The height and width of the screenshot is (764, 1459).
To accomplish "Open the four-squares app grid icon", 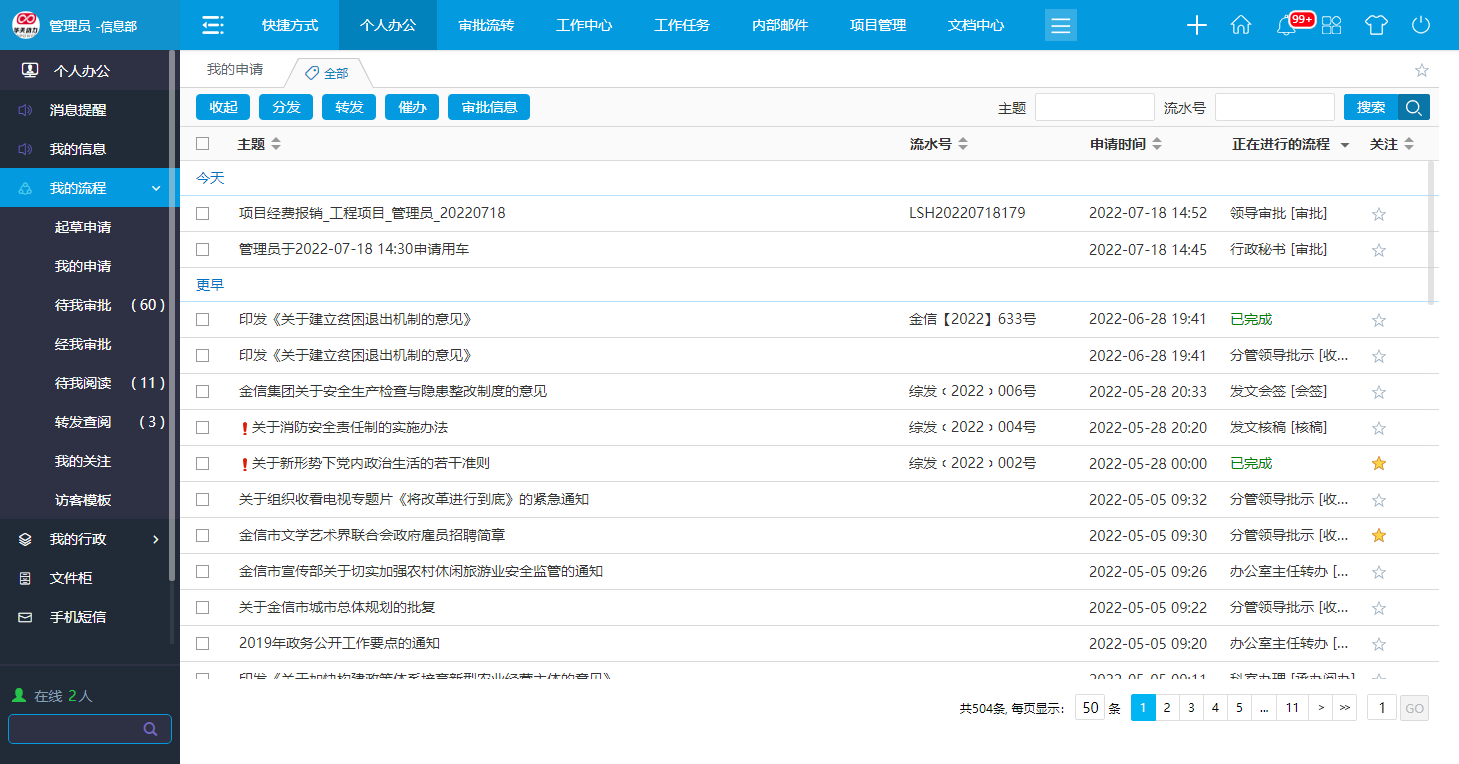I will coord(1331,26).
